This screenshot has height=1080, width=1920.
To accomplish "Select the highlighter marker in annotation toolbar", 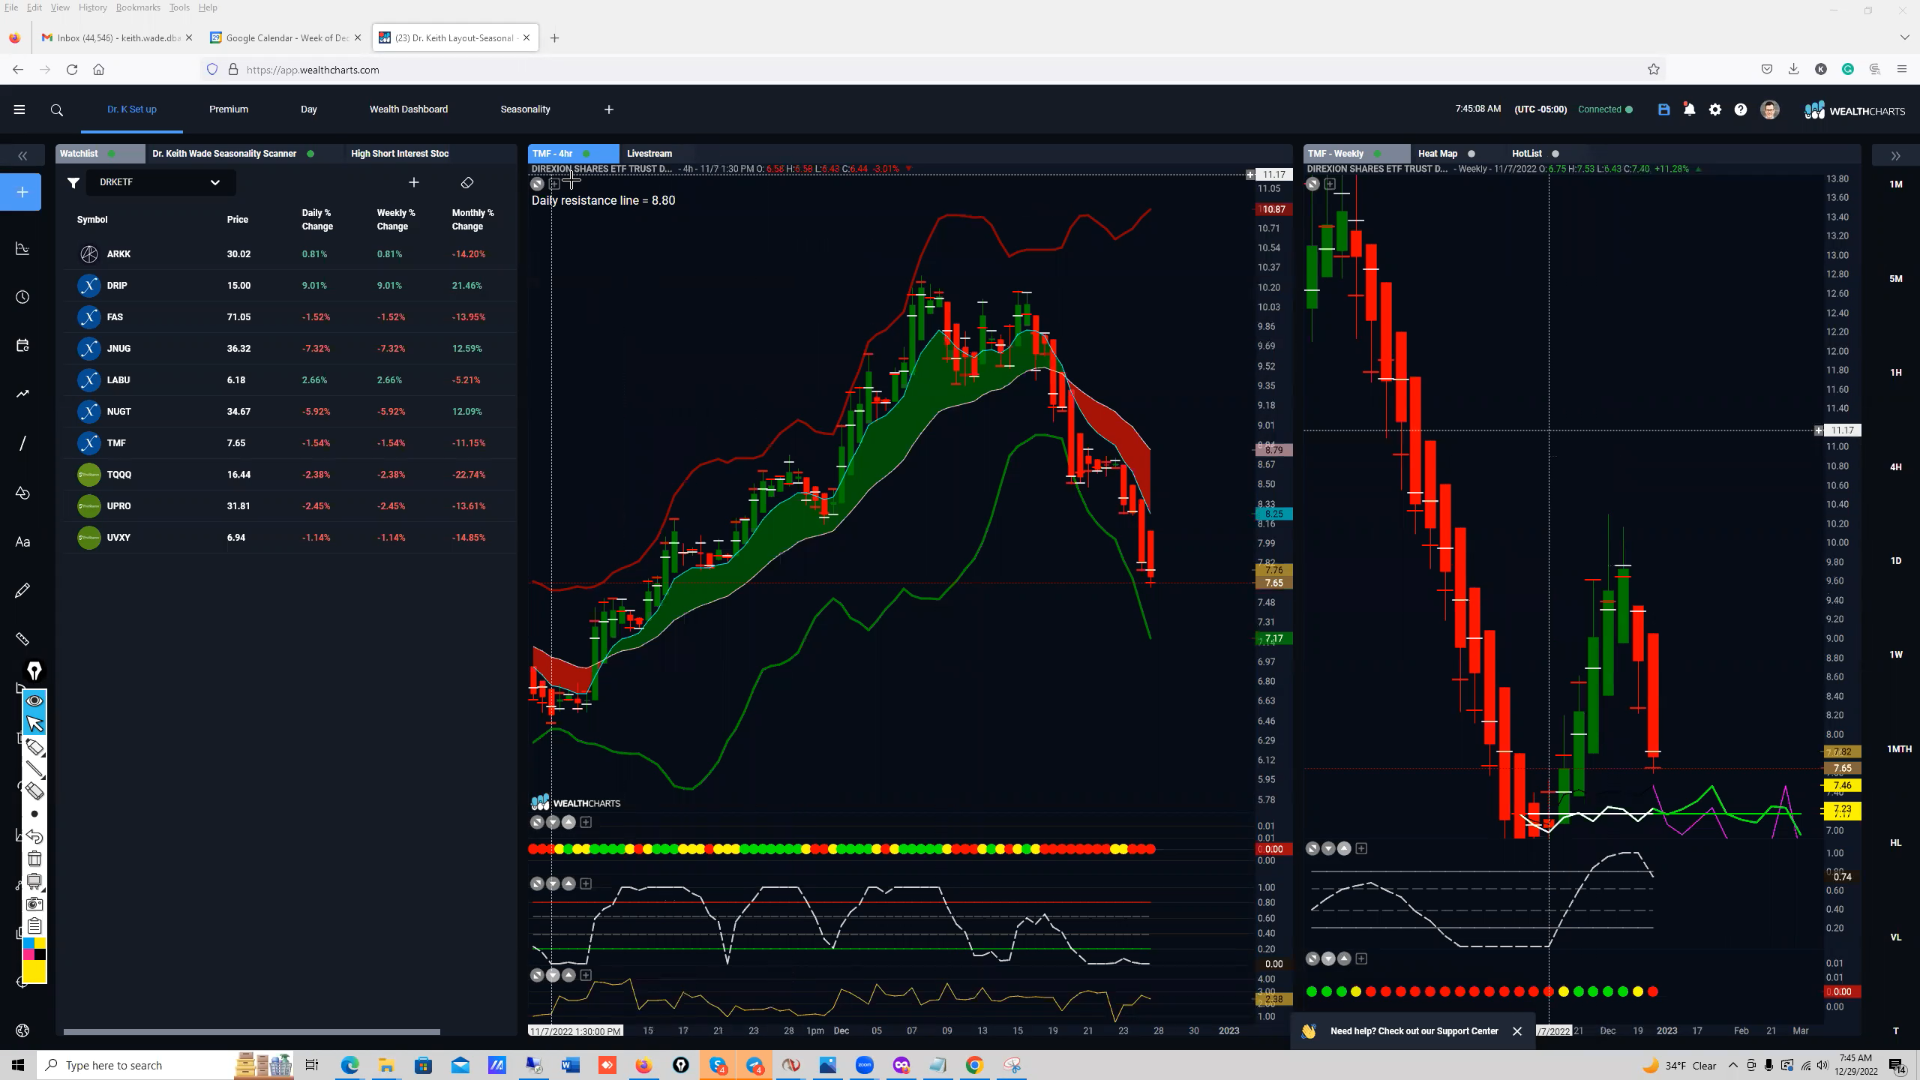I will point(34,748).
